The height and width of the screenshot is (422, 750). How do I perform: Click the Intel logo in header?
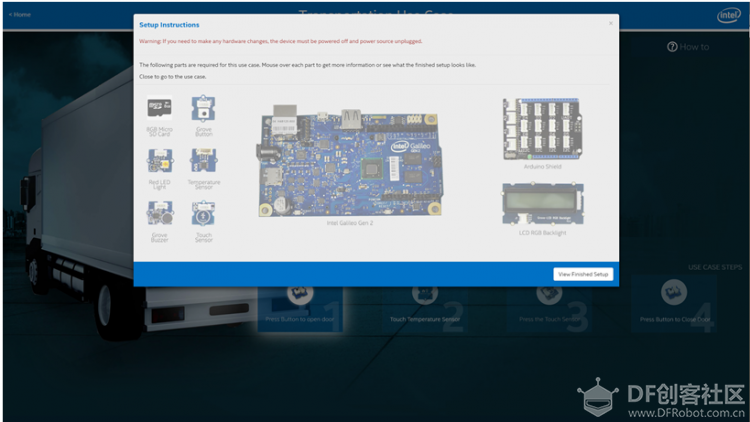(x=728, y=15)
